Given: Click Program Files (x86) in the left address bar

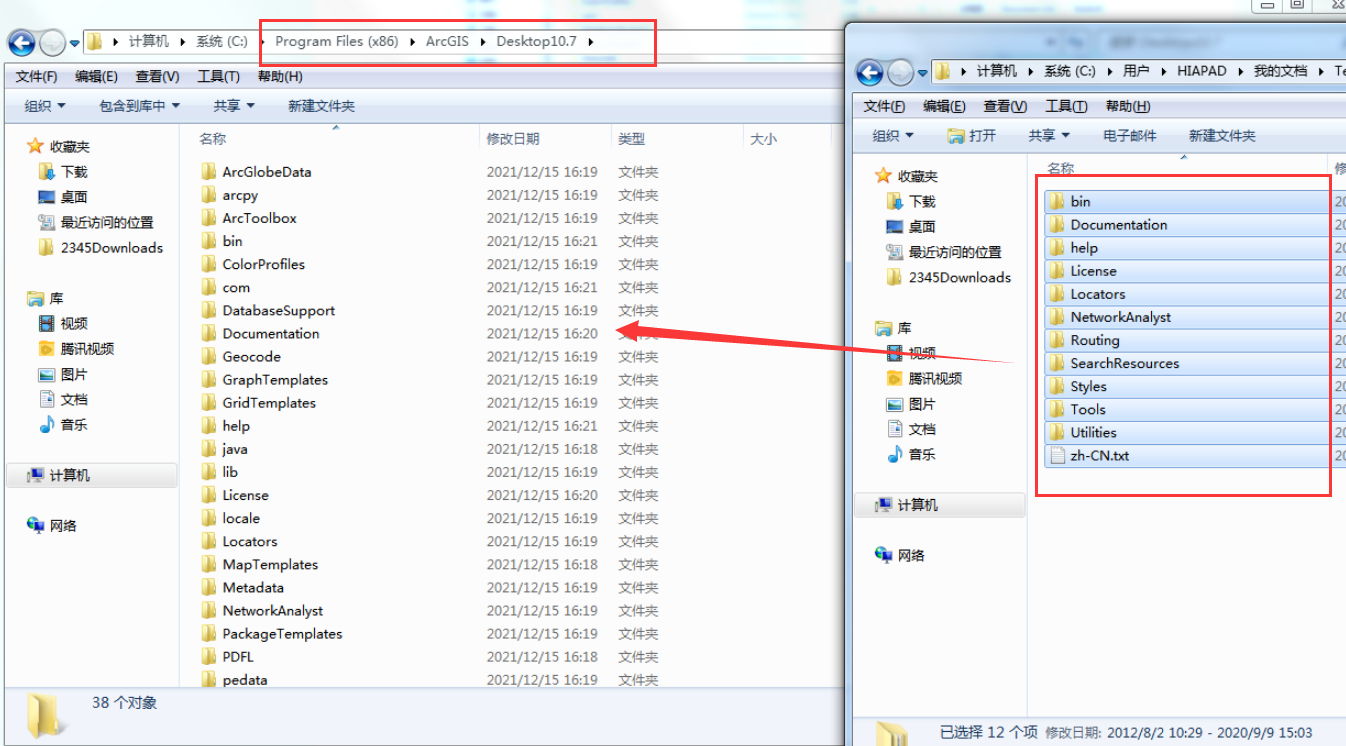Looking at the screenshot, I should click(x=336, y=41).
